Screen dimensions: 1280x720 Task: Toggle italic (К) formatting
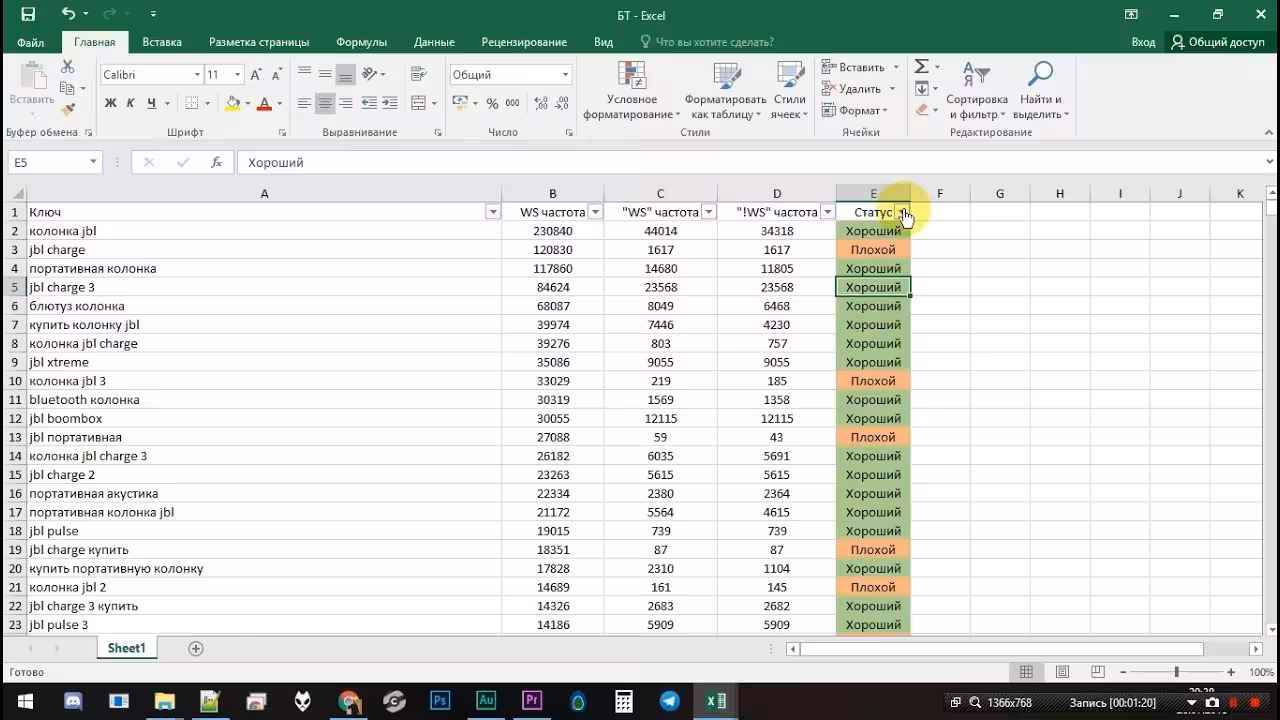point(130,103)
